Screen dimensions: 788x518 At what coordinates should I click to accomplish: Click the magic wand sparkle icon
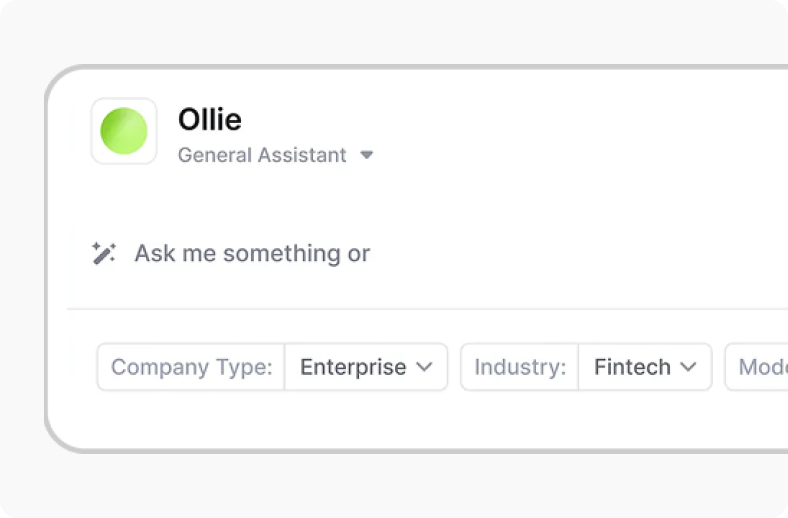104,253
